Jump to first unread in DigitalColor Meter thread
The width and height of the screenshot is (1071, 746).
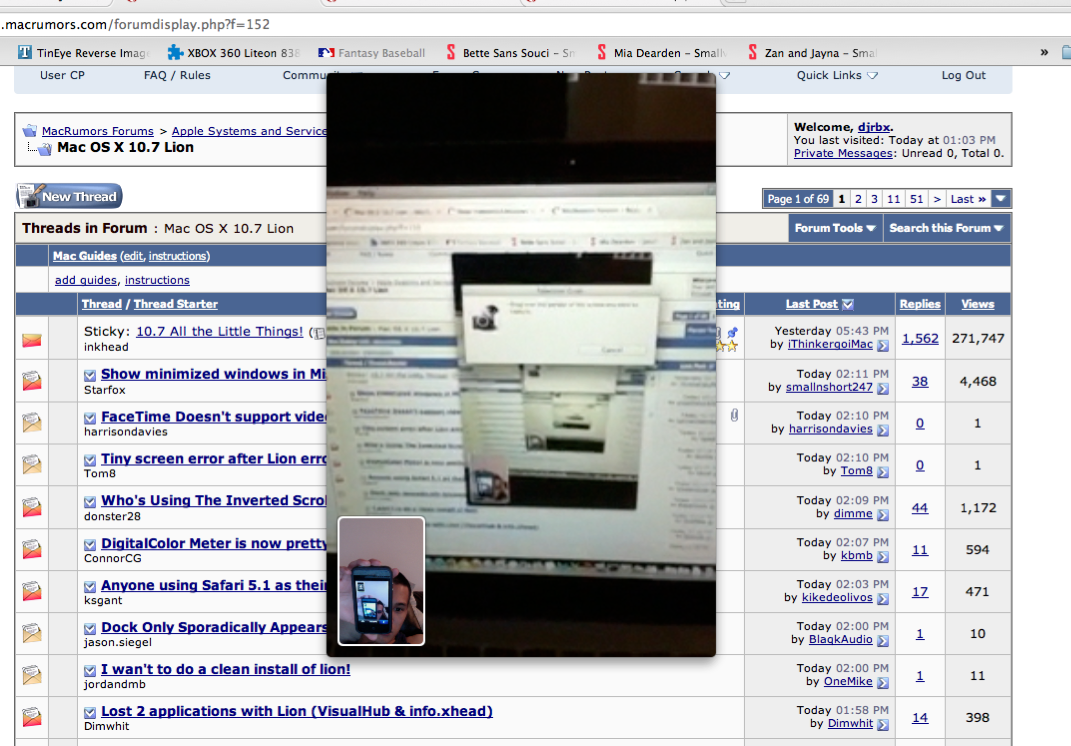(90, 544)
